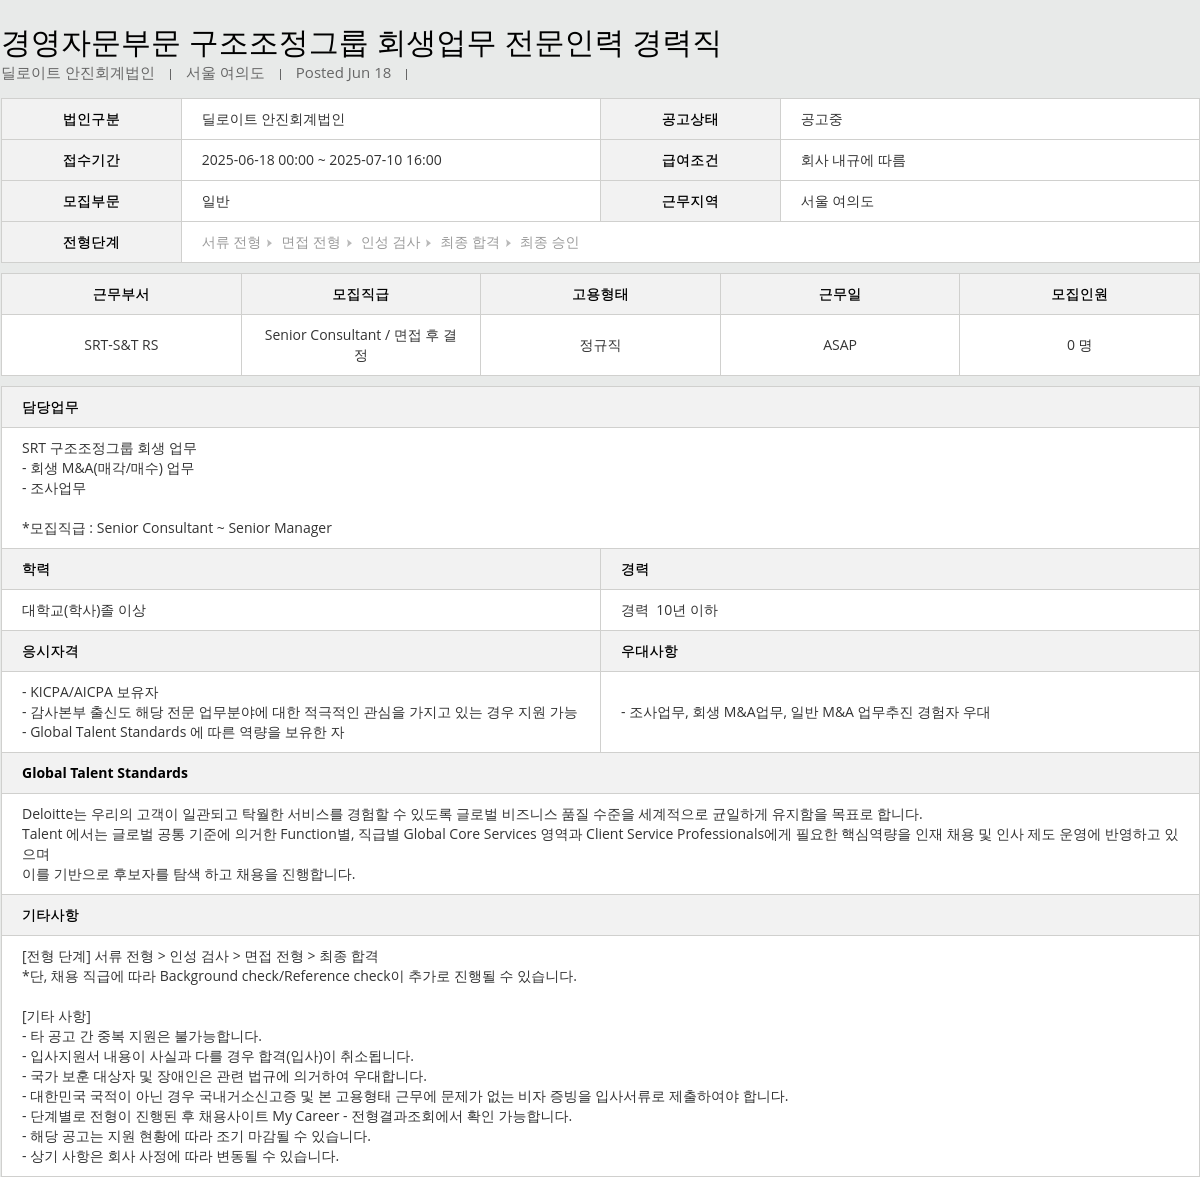Image resolution: width=1200 pixels, height=1177 pixels.
Task: Click the 우대사항 section header
Action: [900, 651]
